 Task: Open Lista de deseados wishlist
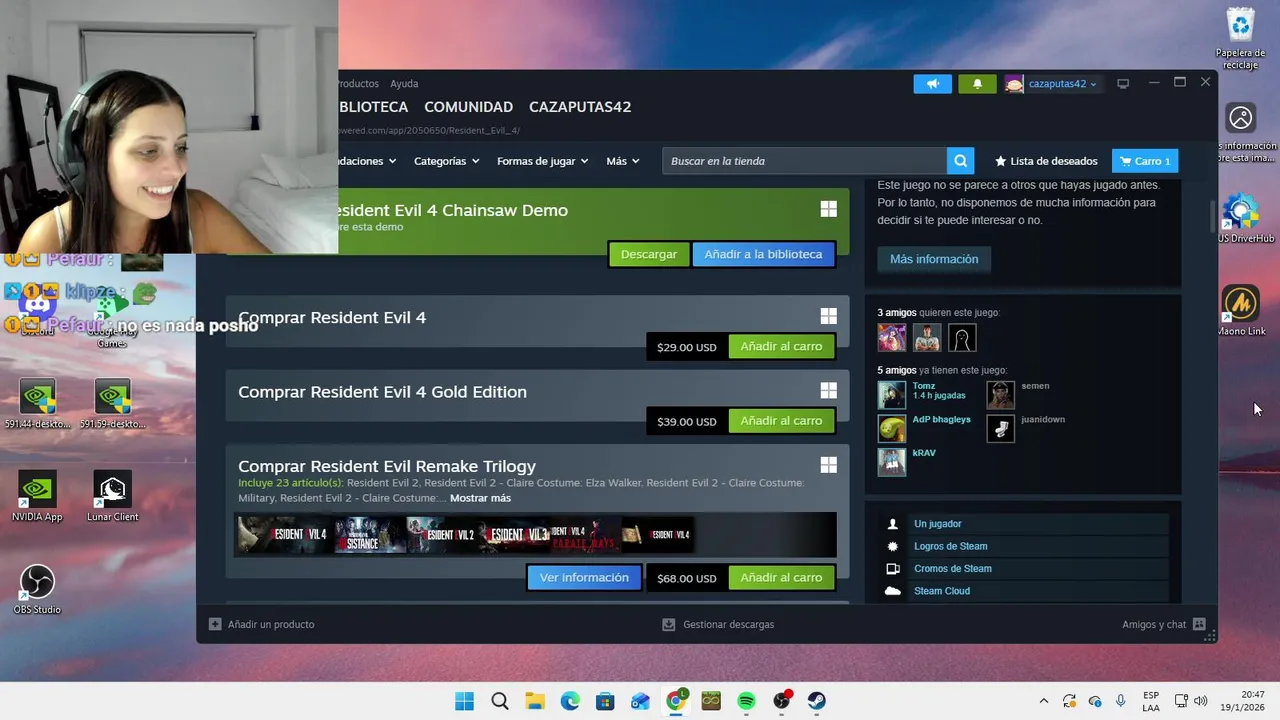[x=1045, y=161]
